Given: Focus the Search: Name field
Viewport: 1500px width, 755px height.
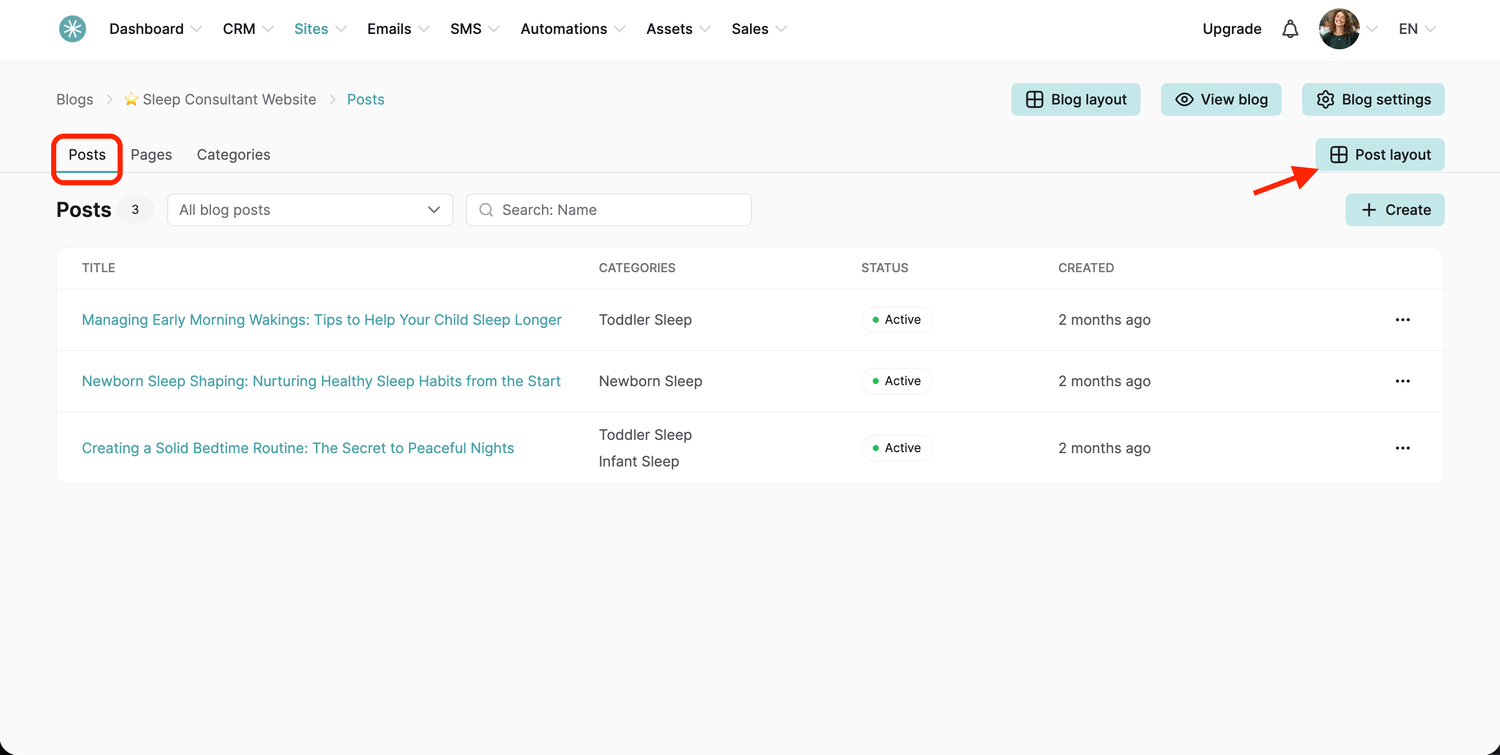Looking at the screenshot, I should coord(609,210).
